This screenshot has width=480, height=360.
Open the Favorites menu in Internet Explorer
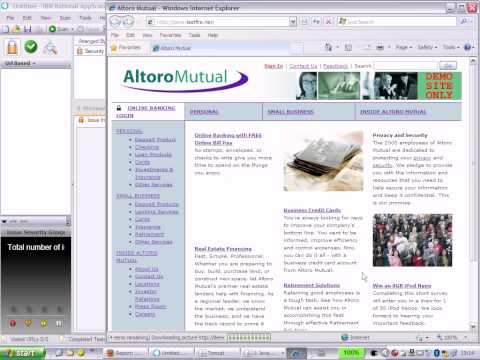click(x=170, y=35)
